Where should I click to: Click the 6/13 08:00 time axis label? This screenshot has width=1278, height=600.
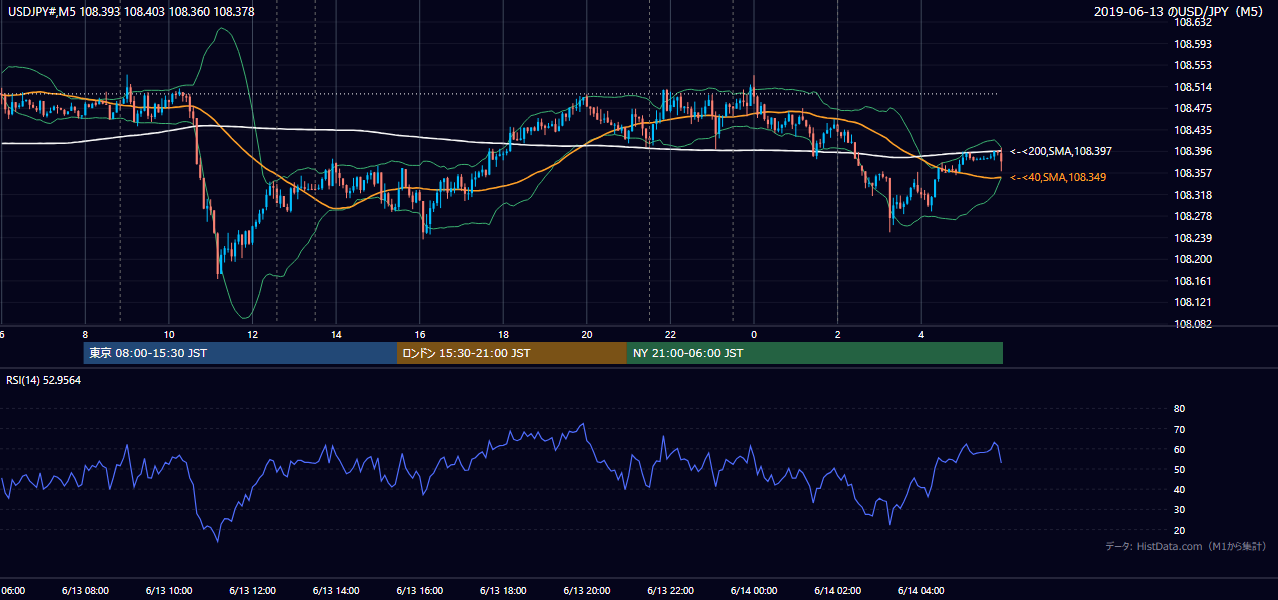click(85, 590)
